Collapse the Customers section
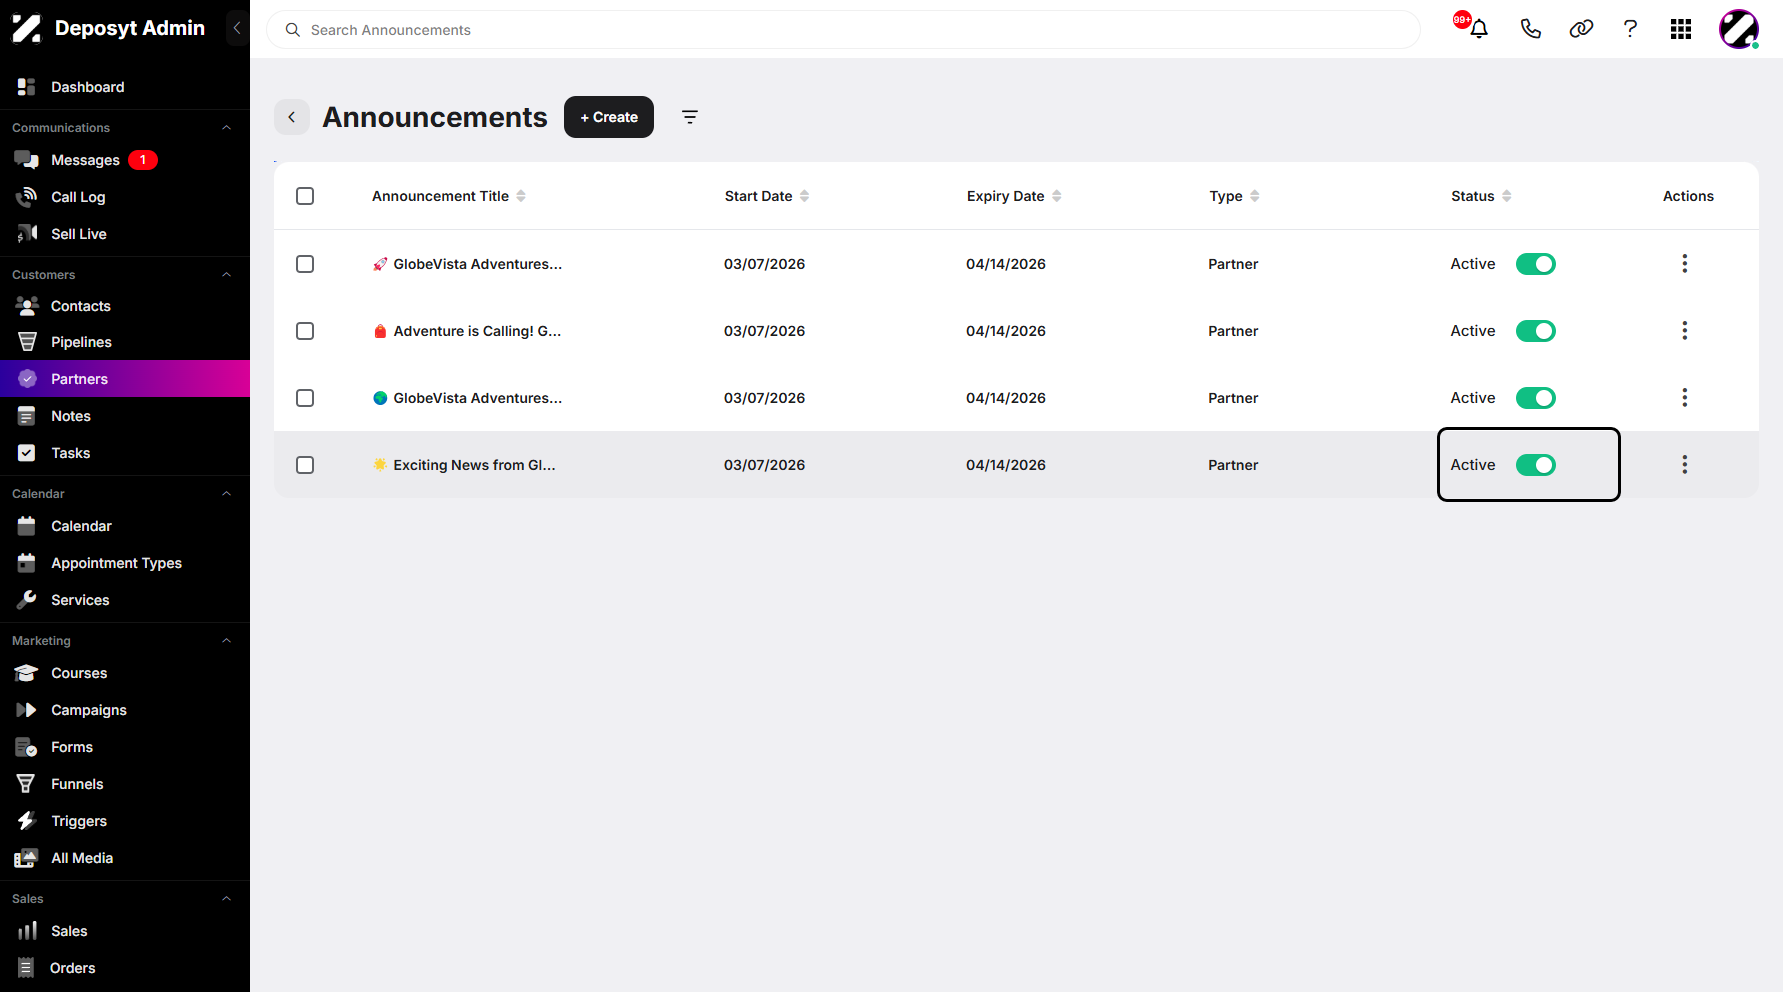 click(x=227, y=275)
